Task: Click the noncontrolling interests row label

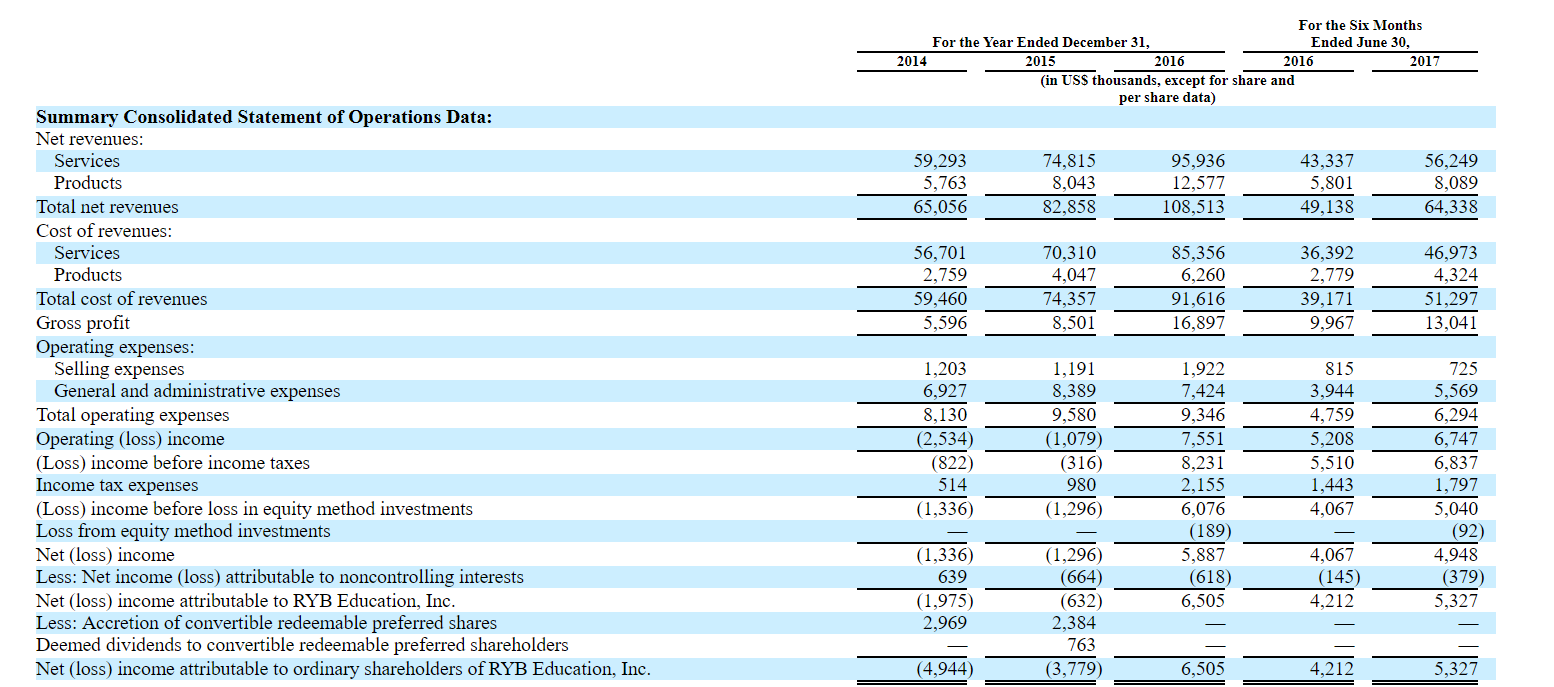Action: click(x=280, y=577)
